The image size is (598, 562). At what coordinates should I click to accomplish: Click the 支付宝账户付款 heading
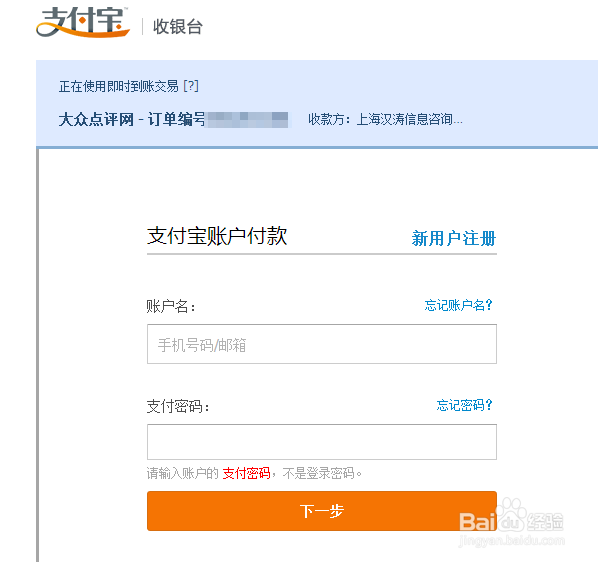pyautogui.click(x=217, y=236)
